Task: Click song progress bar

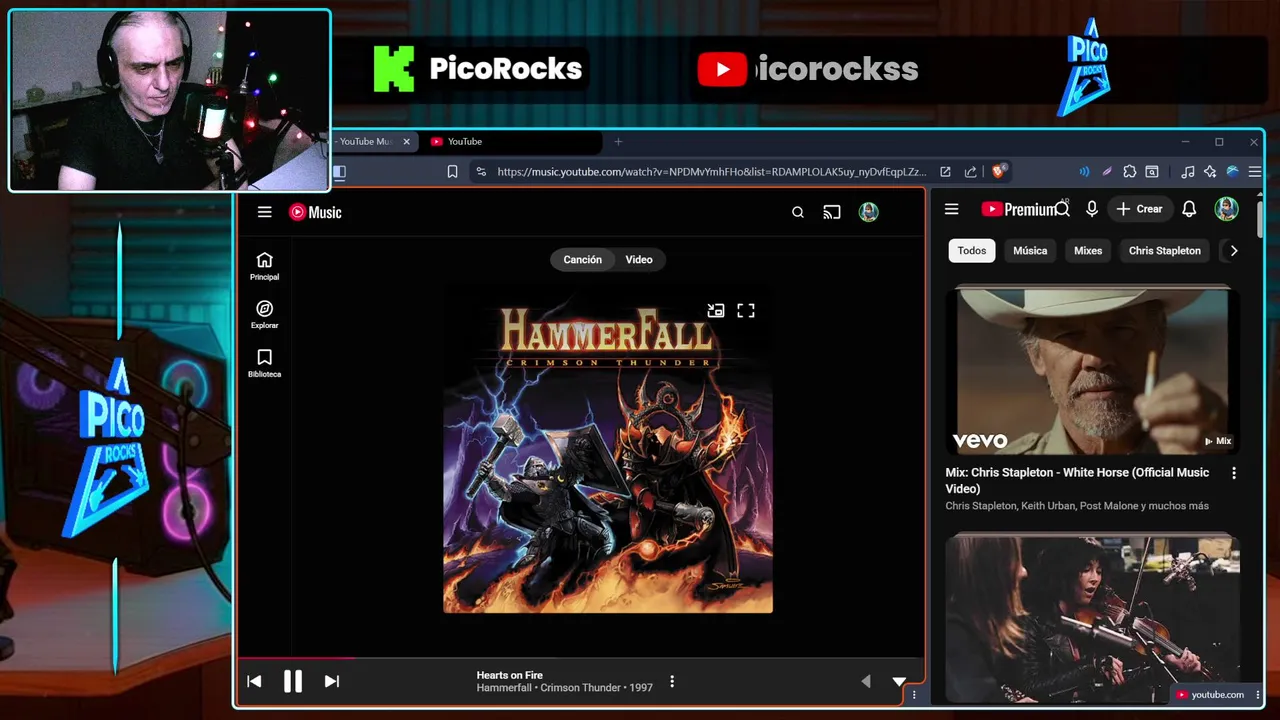Action: pyautogui.click(x=580, y=658)
